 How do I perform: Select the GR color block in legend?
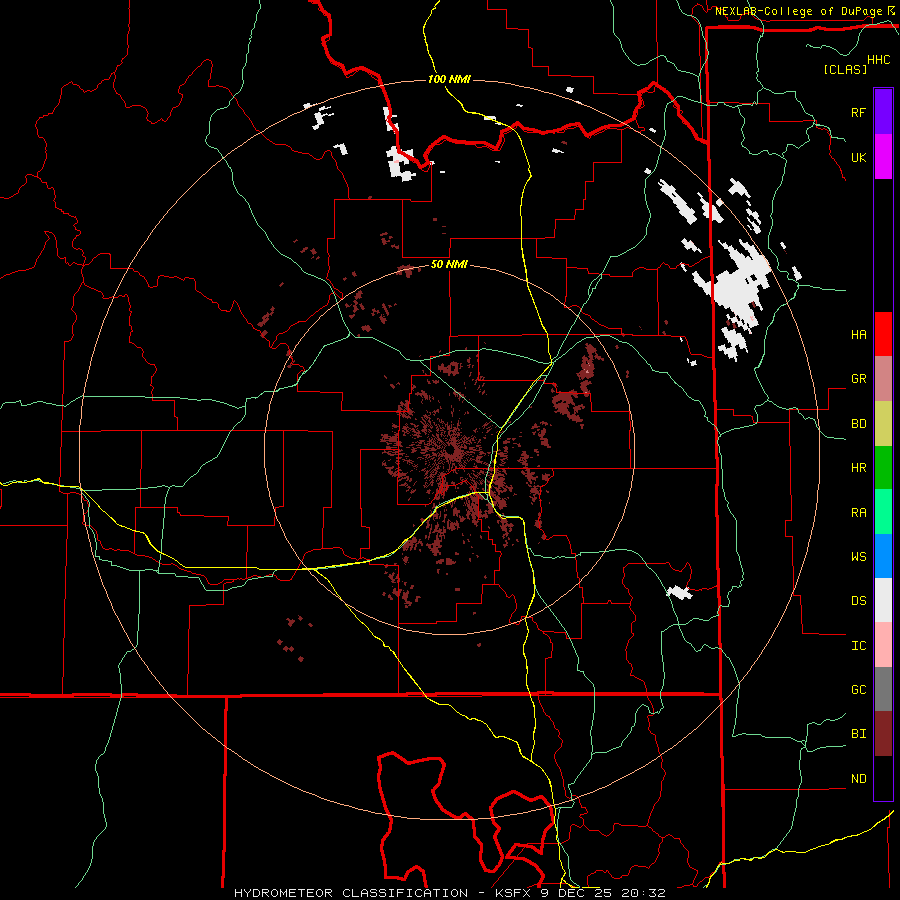(x=883, y=379)
